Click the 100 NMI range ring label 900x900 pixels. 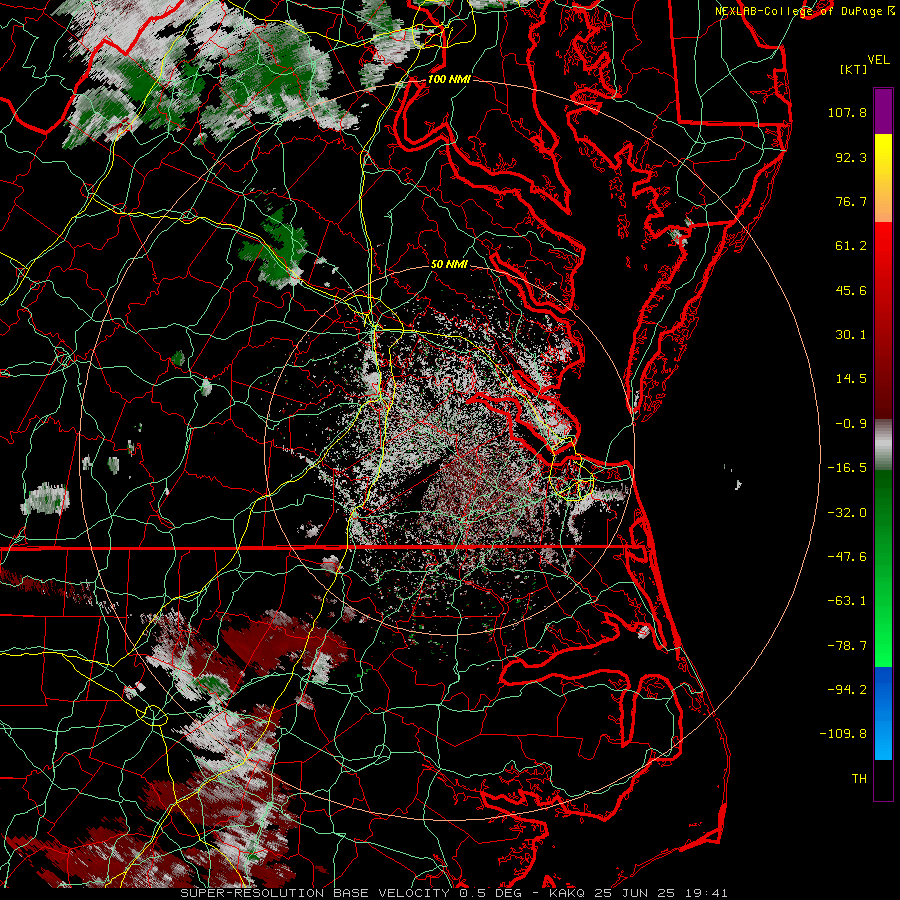click(x=449, y=79)
